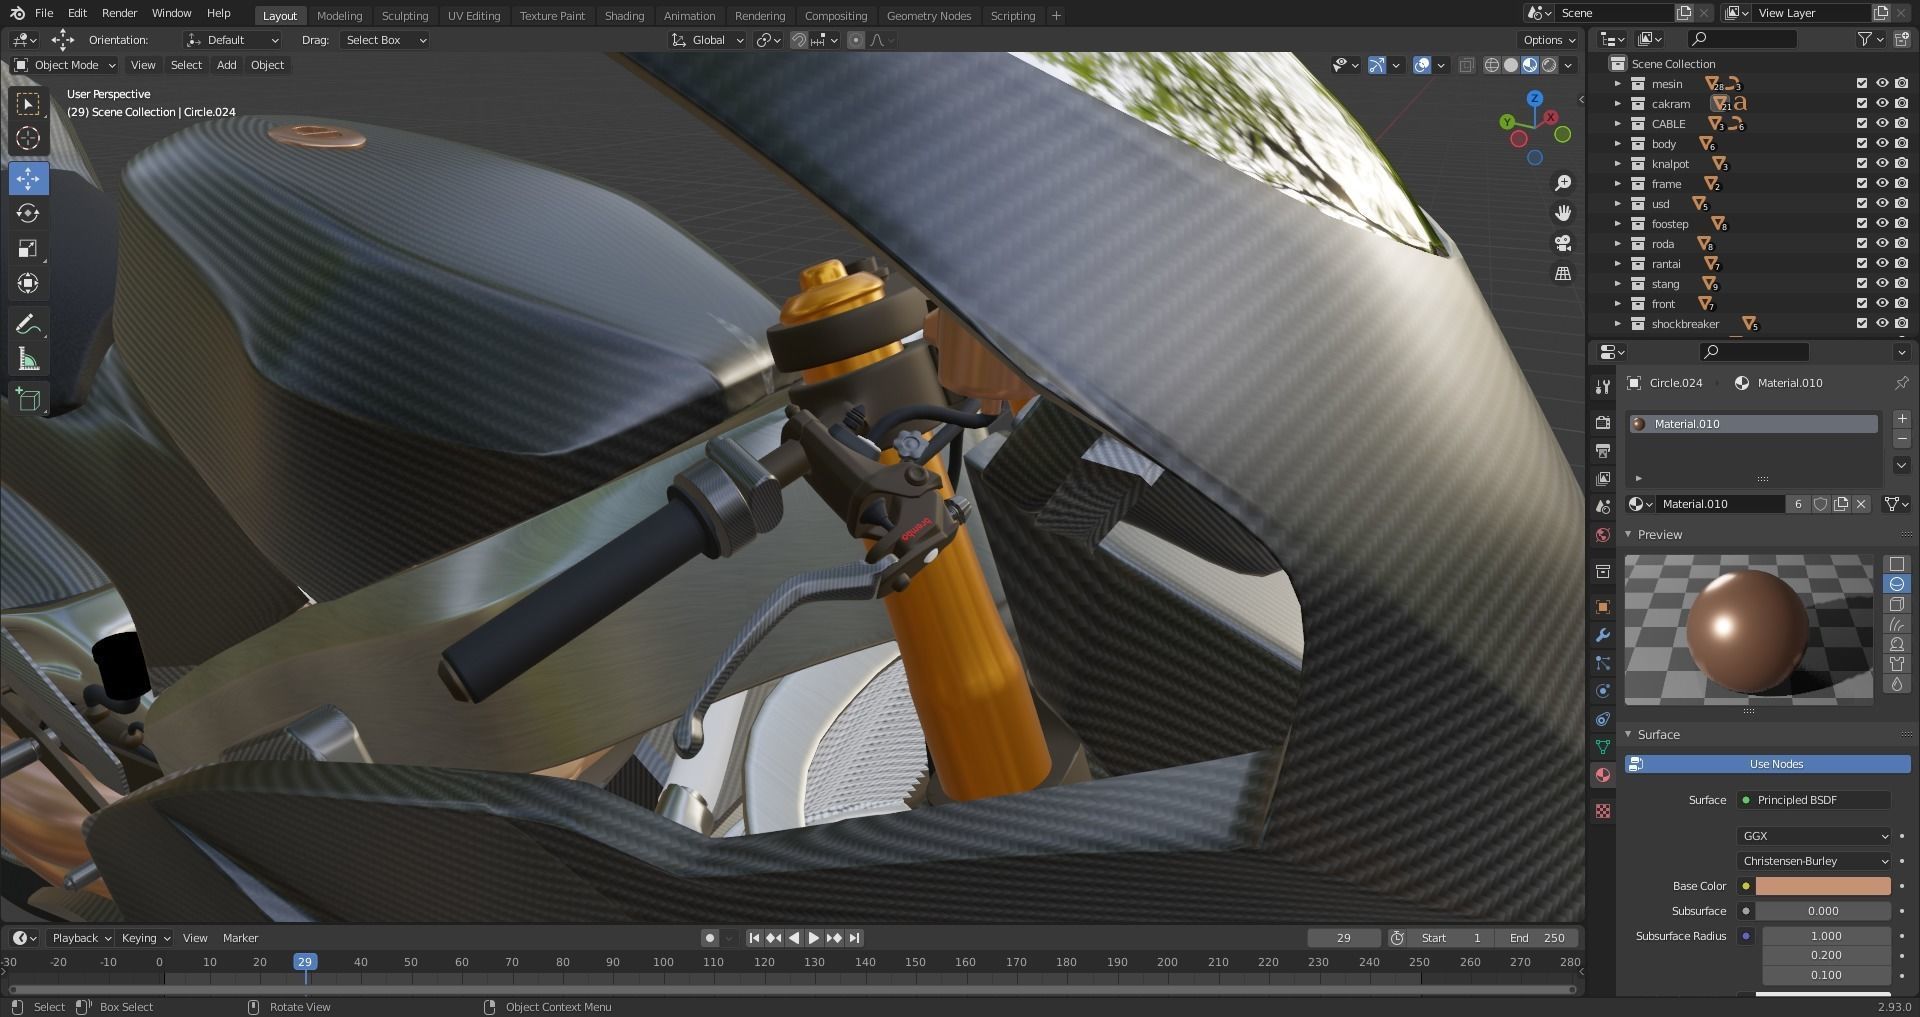Switch perspective/orthographic grid icon

tap(1563, 273)
